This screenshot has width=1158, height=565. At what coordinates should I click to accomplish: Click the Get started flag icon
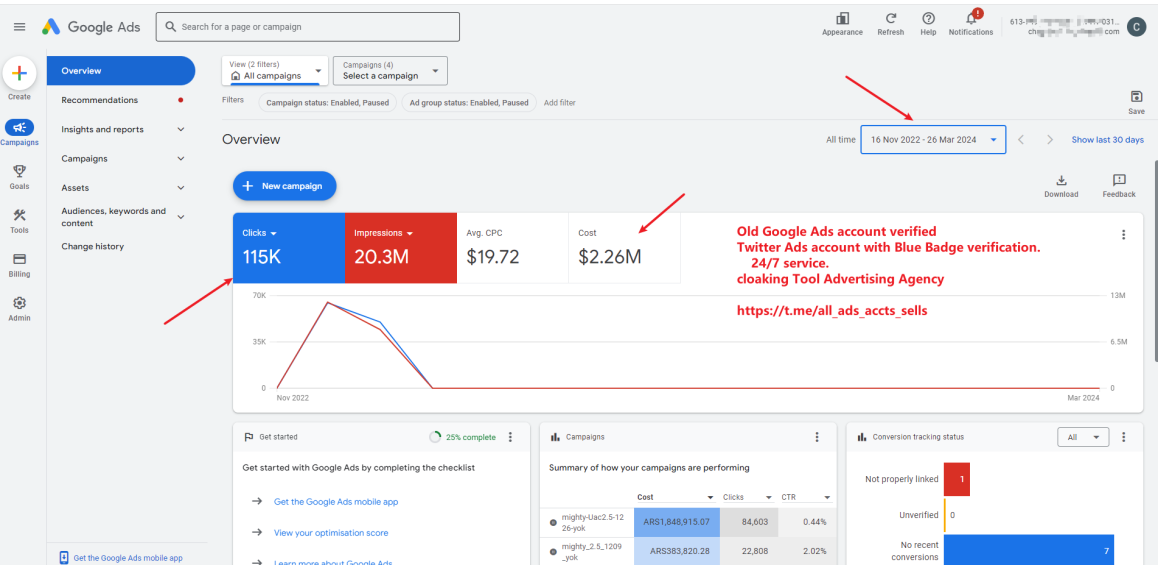click(x=249, y=437)
